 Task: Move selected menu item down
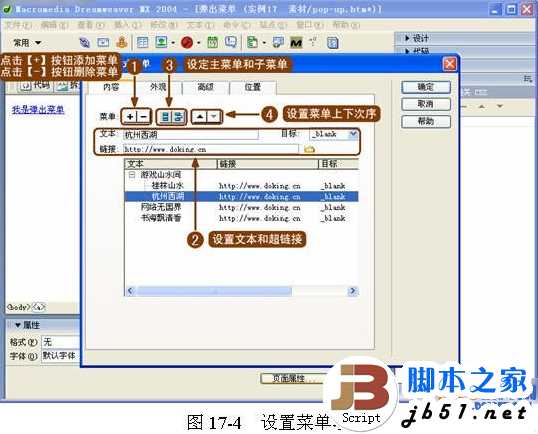point(213,117)
